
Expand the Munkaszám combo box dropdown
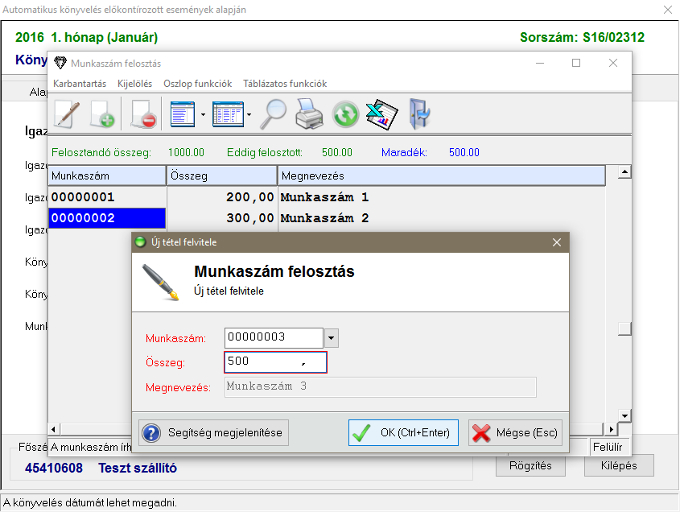pos(332,338)
